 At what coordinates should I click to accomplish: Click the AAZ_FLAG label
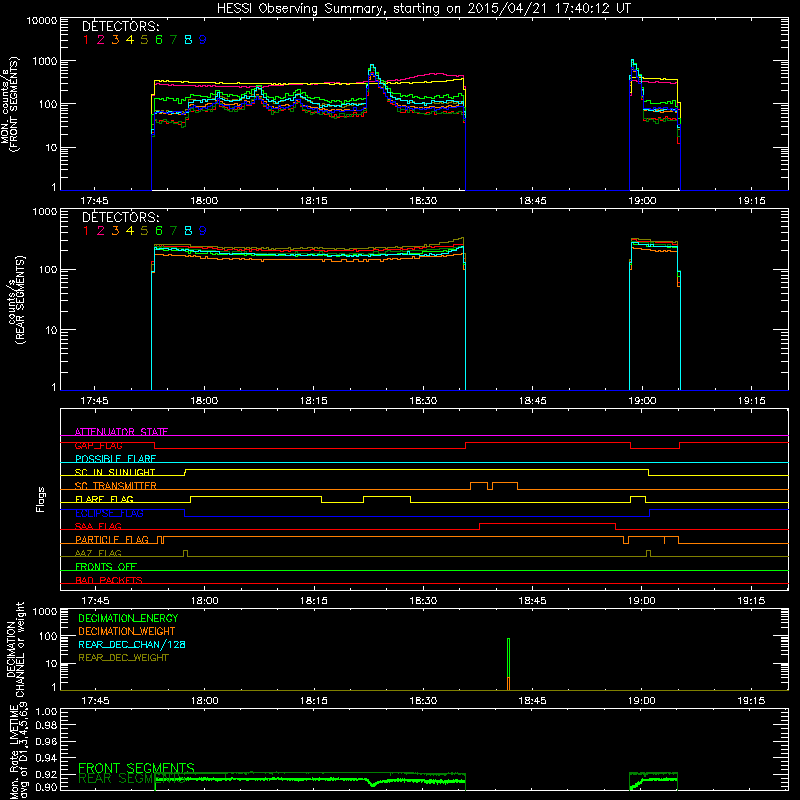tap(98, 554)
